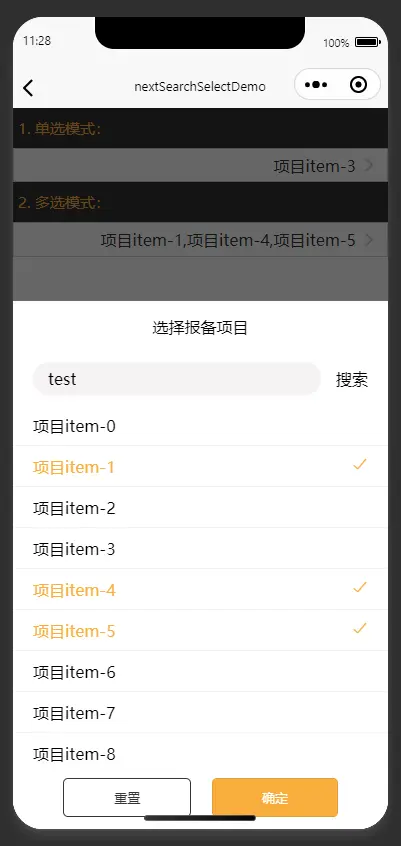This screenshot has height=846, width=401.
Task: Expand single-select chevron next to 项目item-3
Action: [x=369, y=166]
